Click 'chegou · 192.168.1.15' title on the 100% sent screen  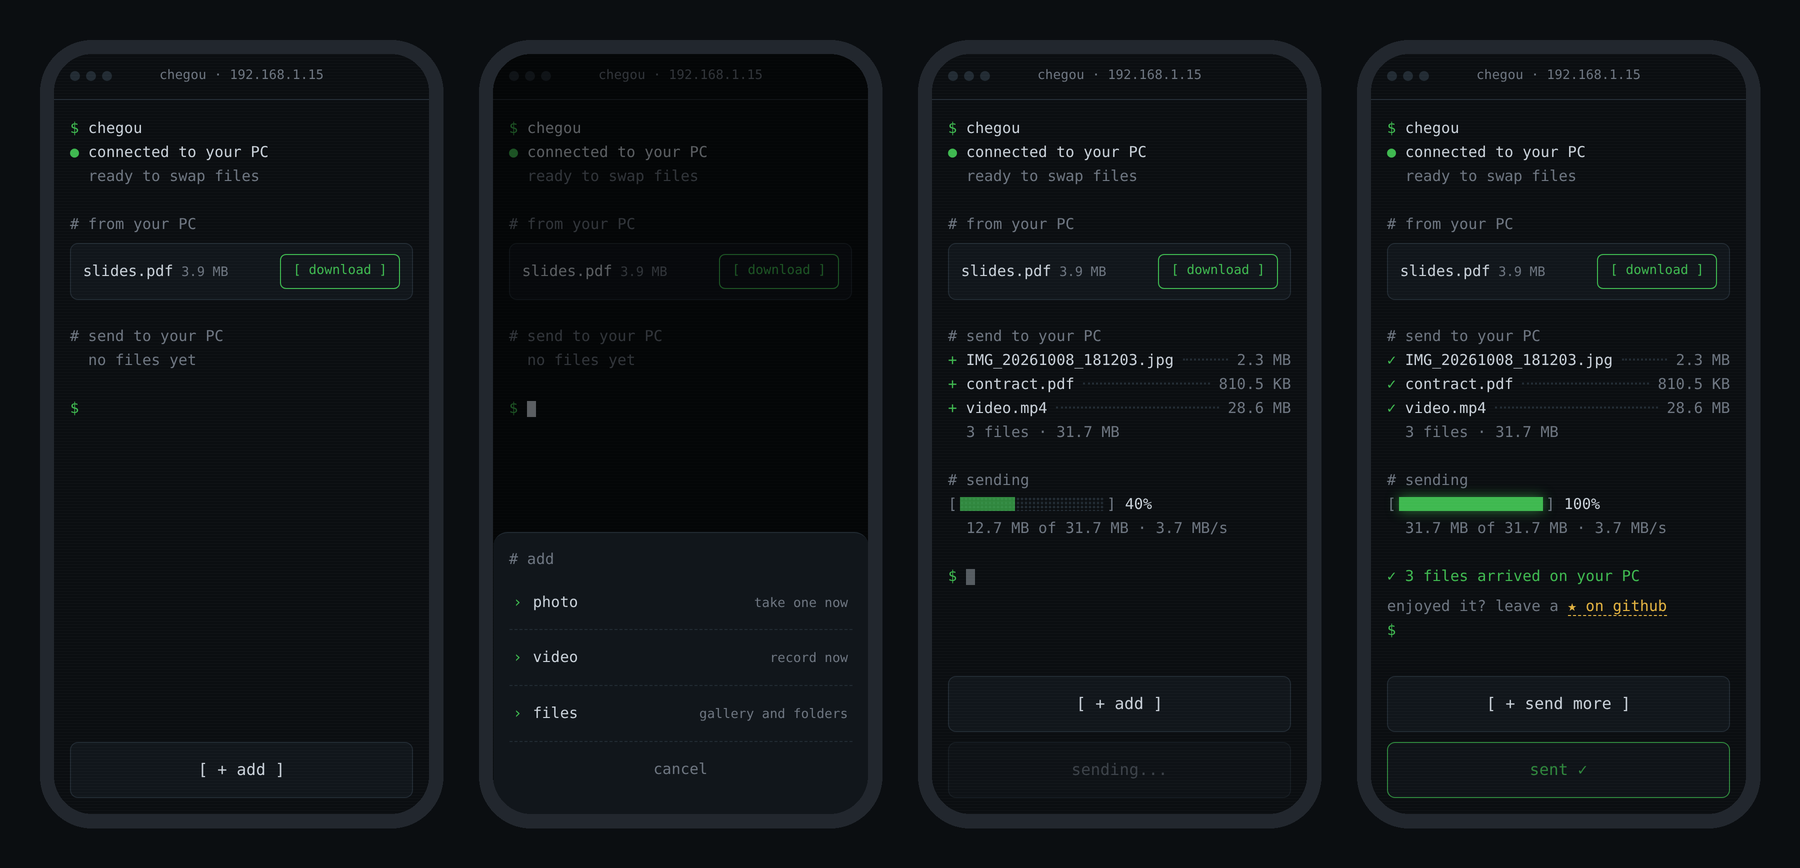[x=1558, y=75]
